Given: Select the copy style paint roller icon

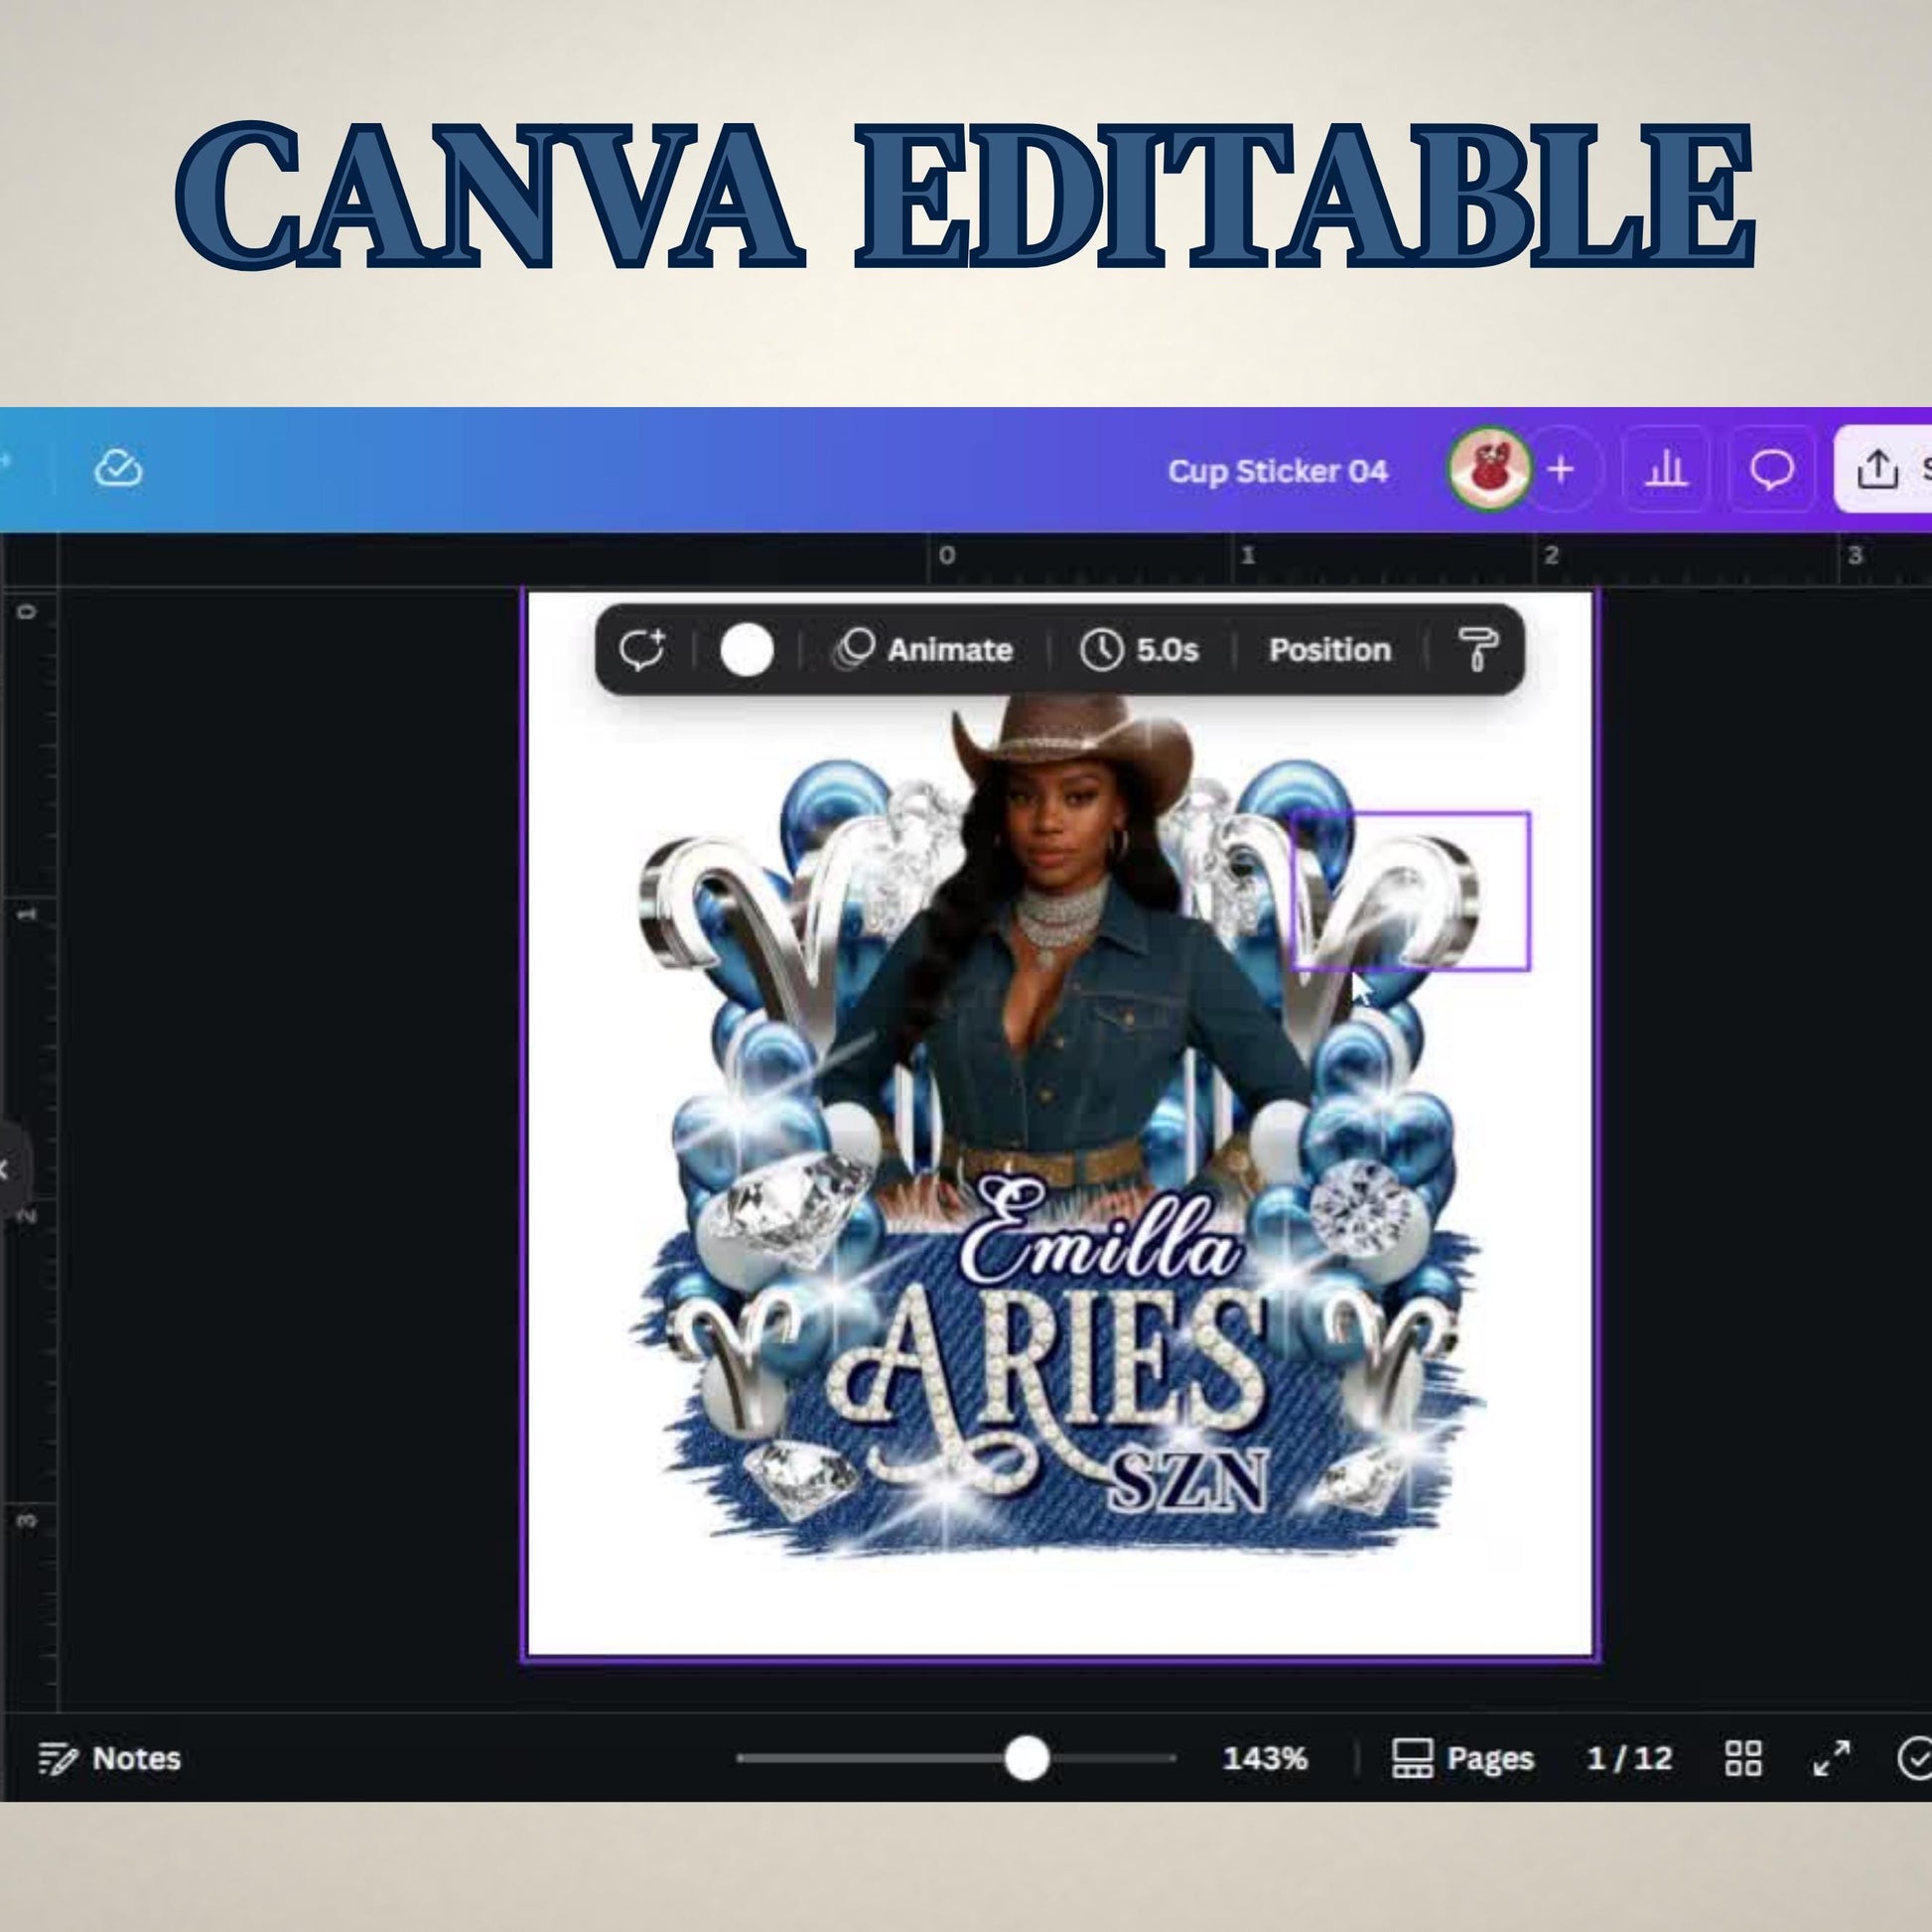Looking at the screenshot, I should coord(1477,650).
